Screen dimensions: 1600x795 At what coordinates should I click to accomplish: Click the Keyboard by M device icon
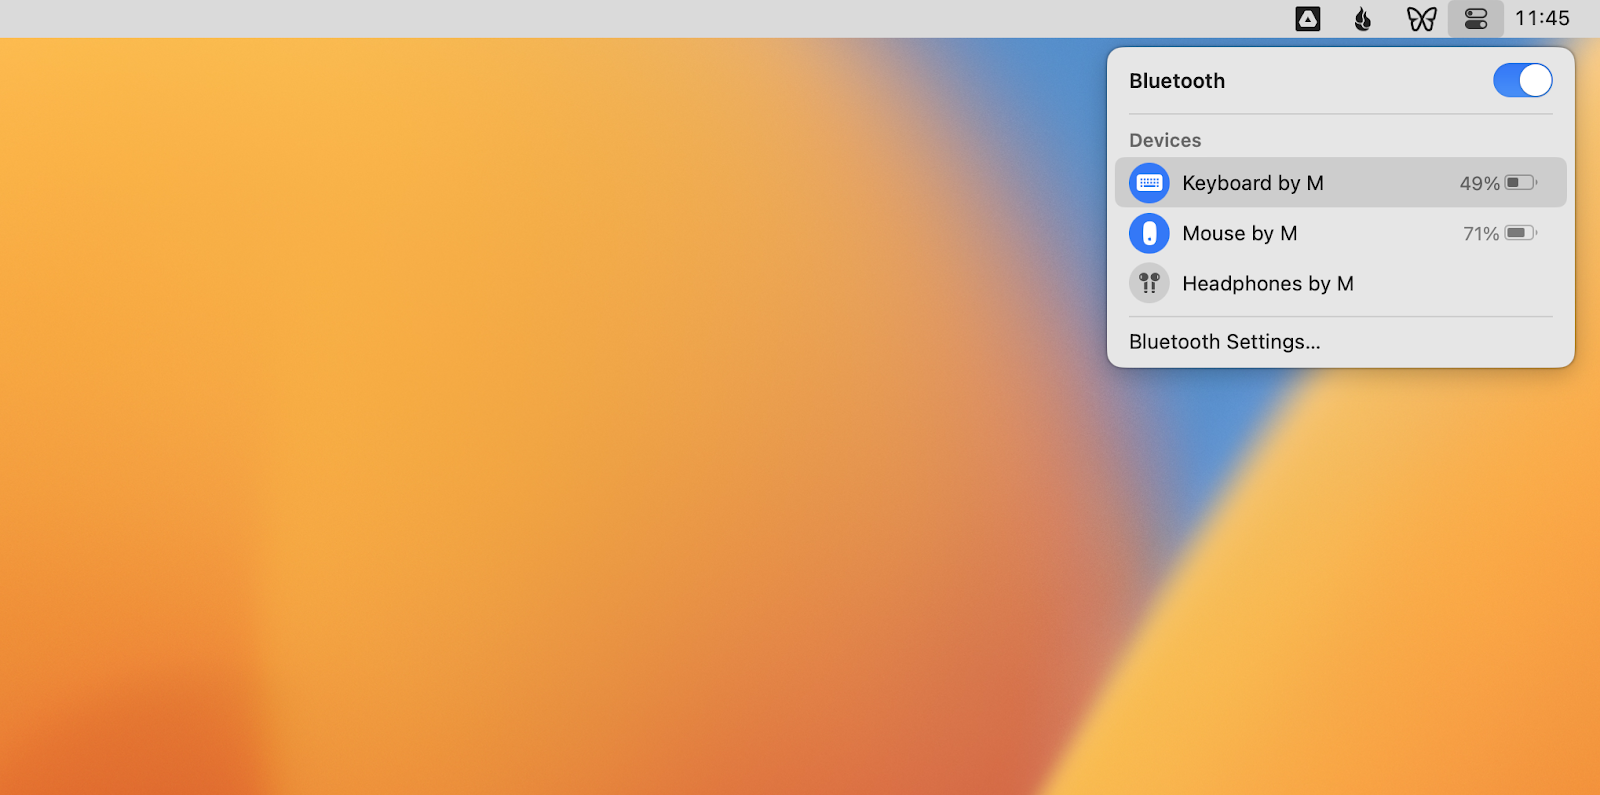pos(1149,183)
